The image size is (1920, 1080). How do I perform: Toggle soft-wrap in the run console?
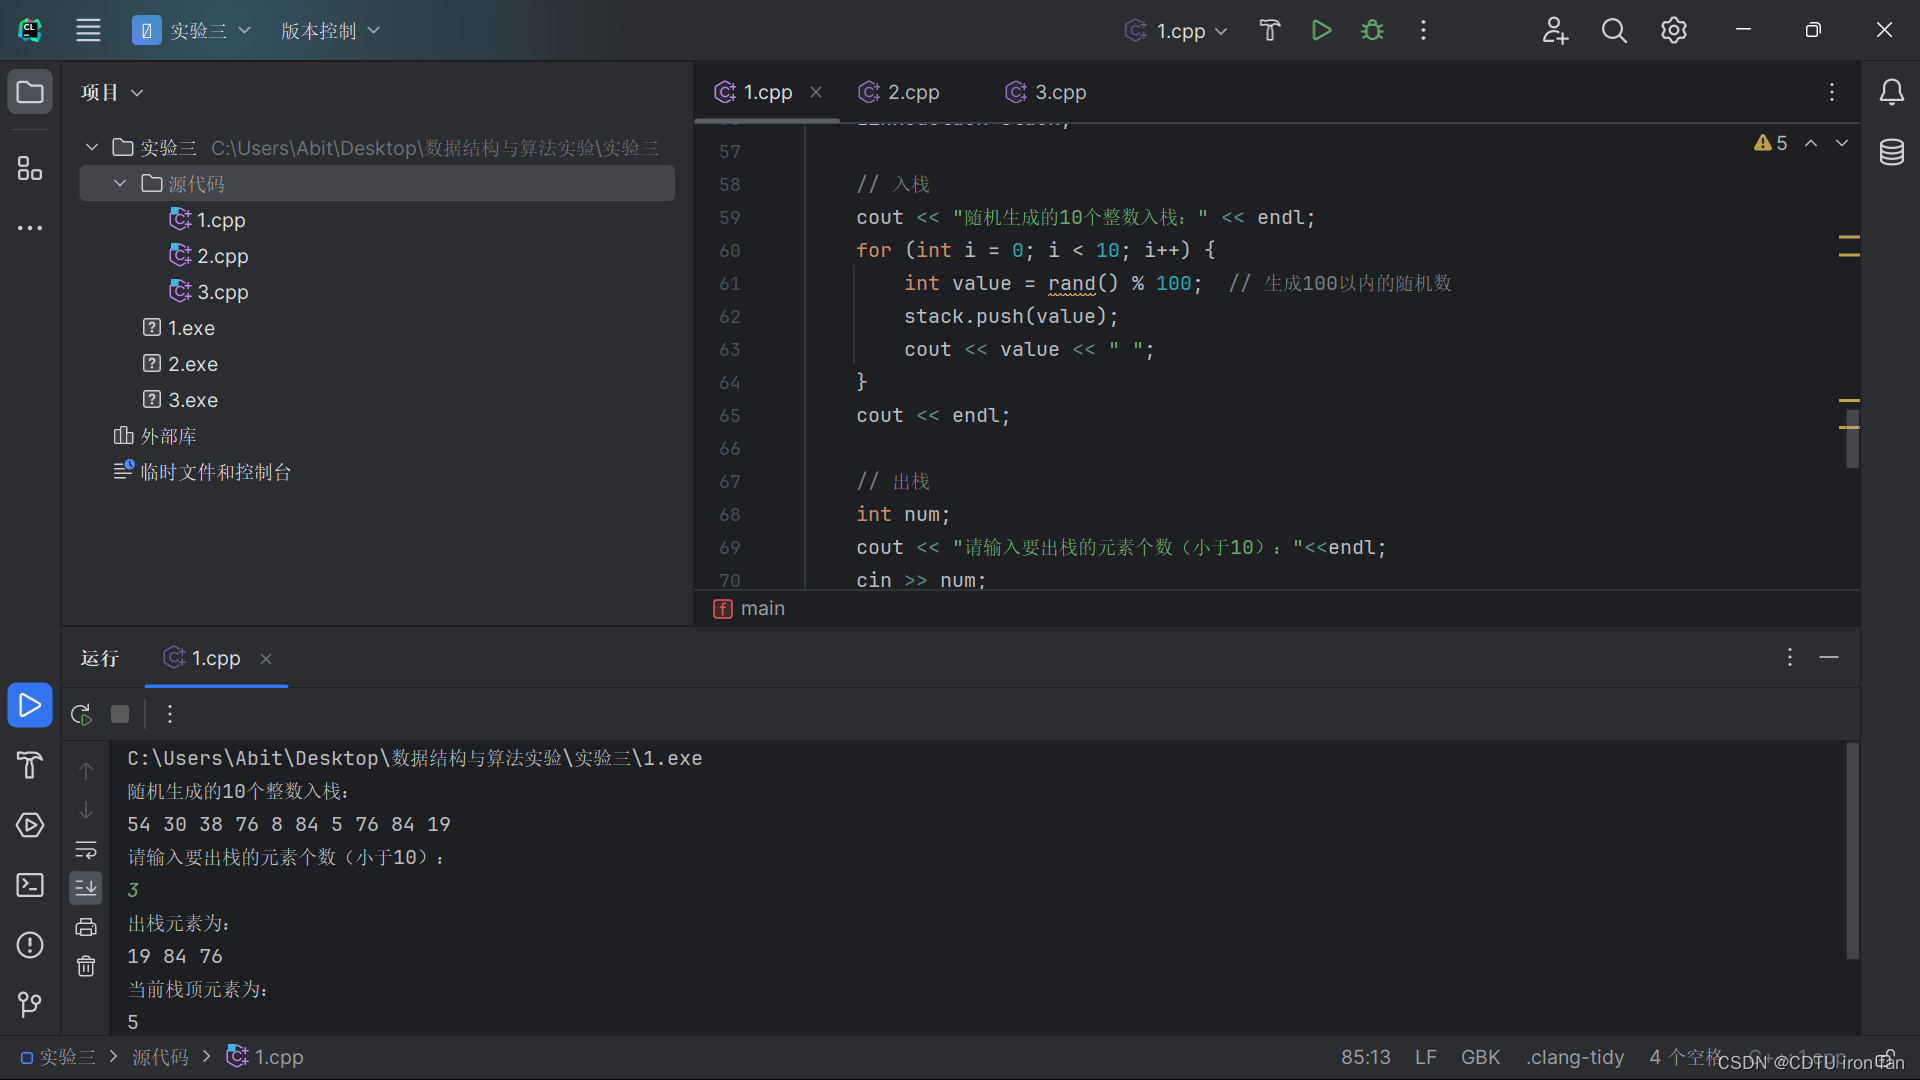point(86,850)
